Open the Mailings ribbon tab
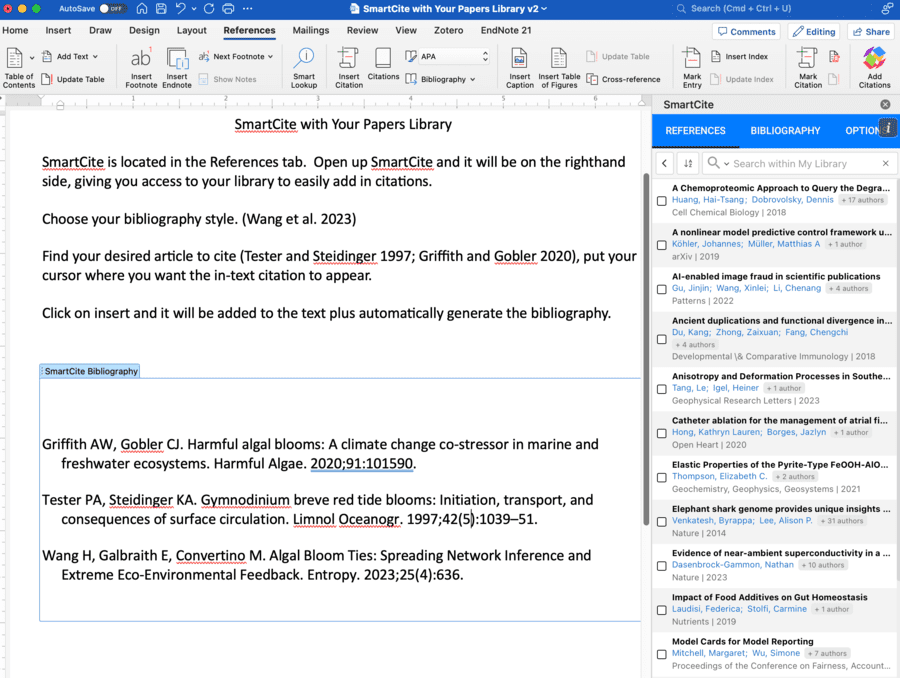This screenshot has height=678, width=900. pos(311,30)
